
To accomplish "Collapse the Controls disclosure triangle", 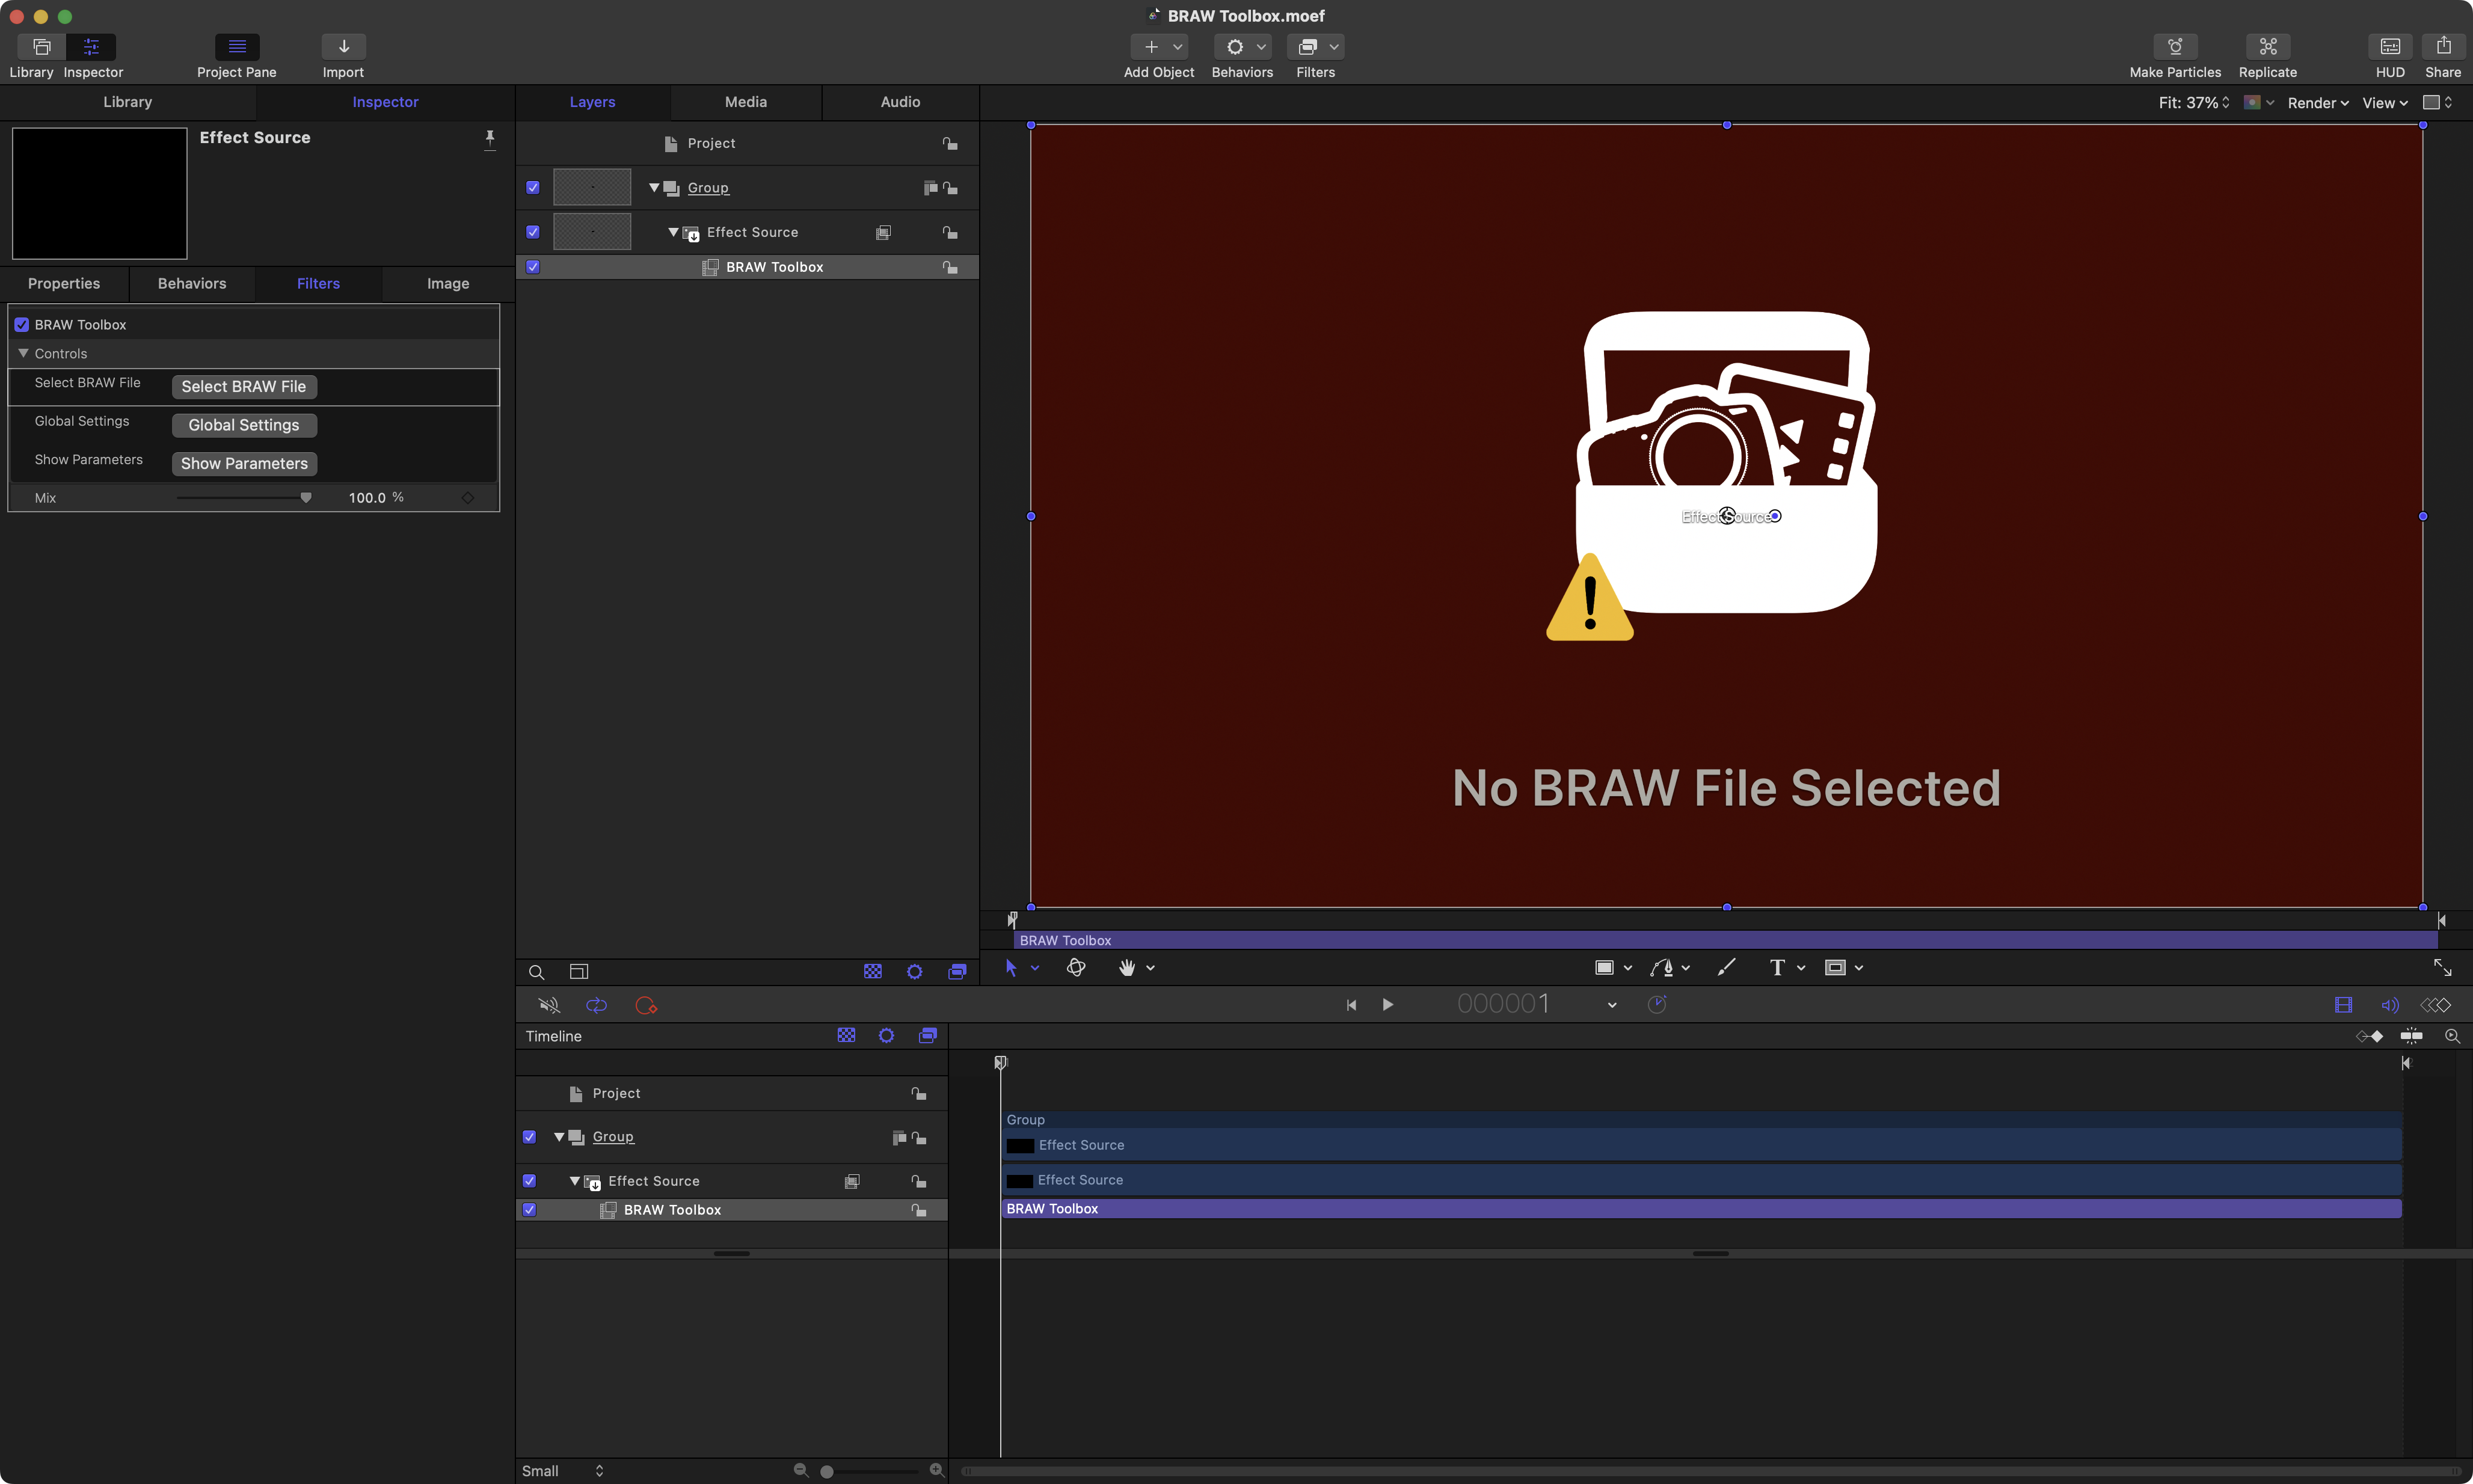I will coord(23,354).
